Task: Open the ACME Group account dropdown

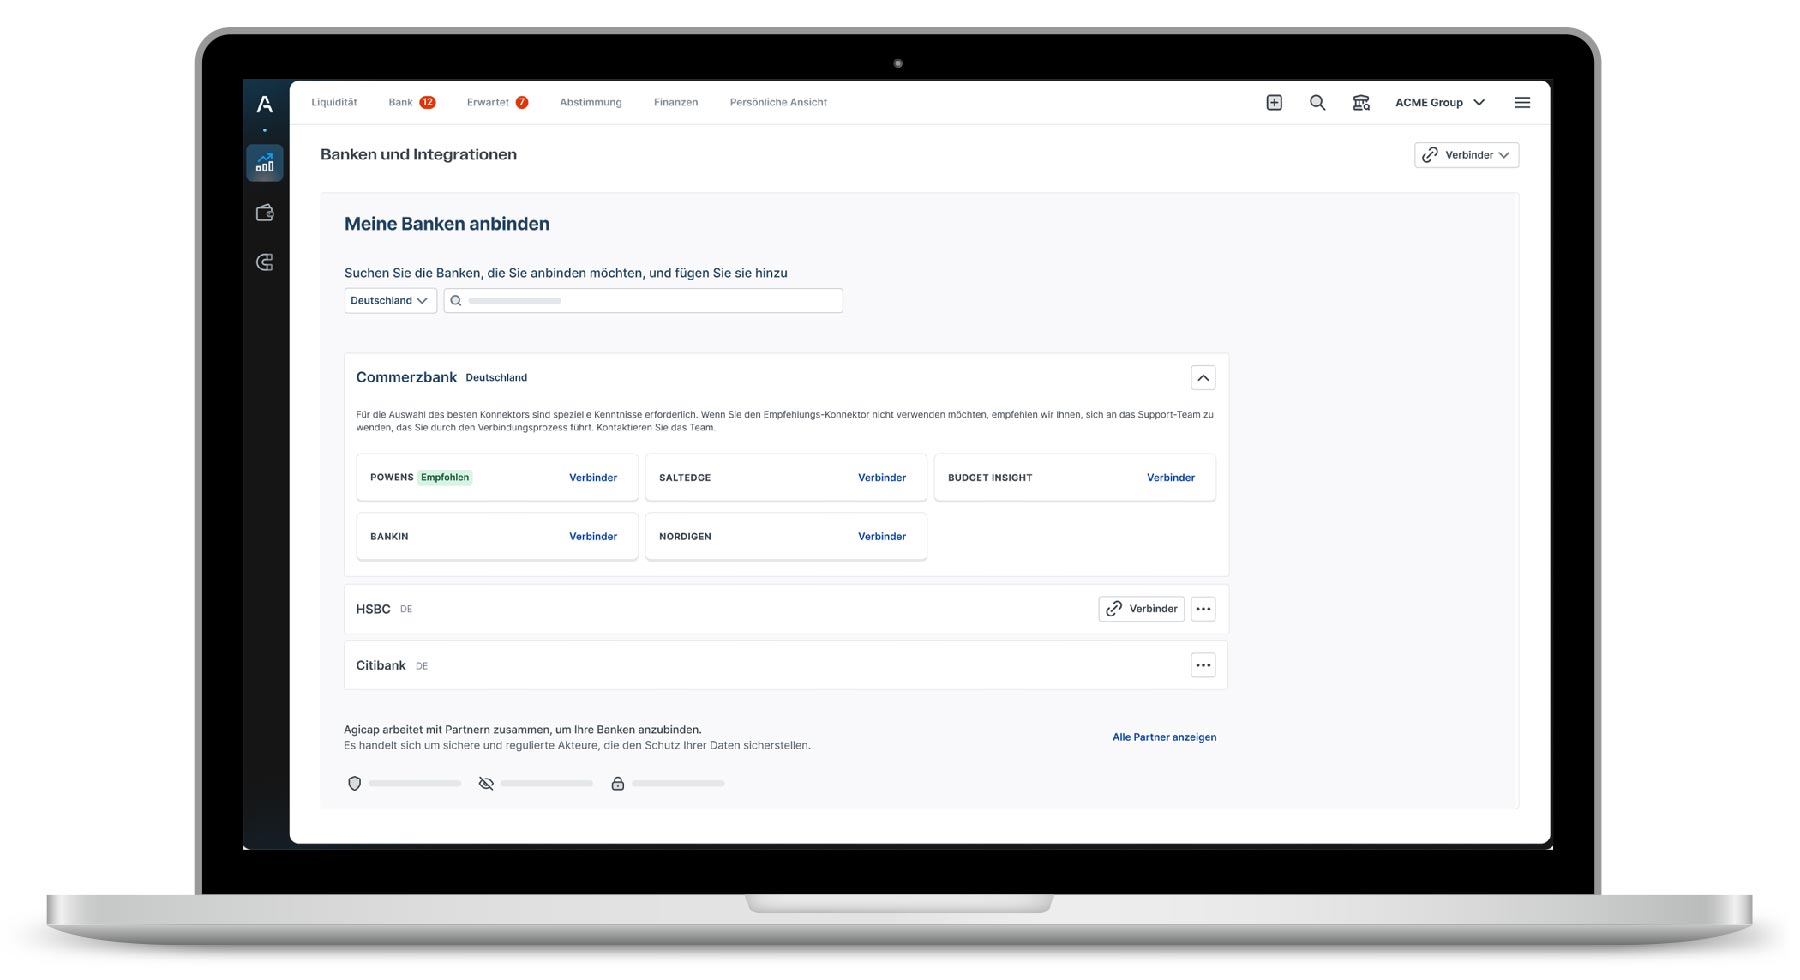Action: [1440, 102]
